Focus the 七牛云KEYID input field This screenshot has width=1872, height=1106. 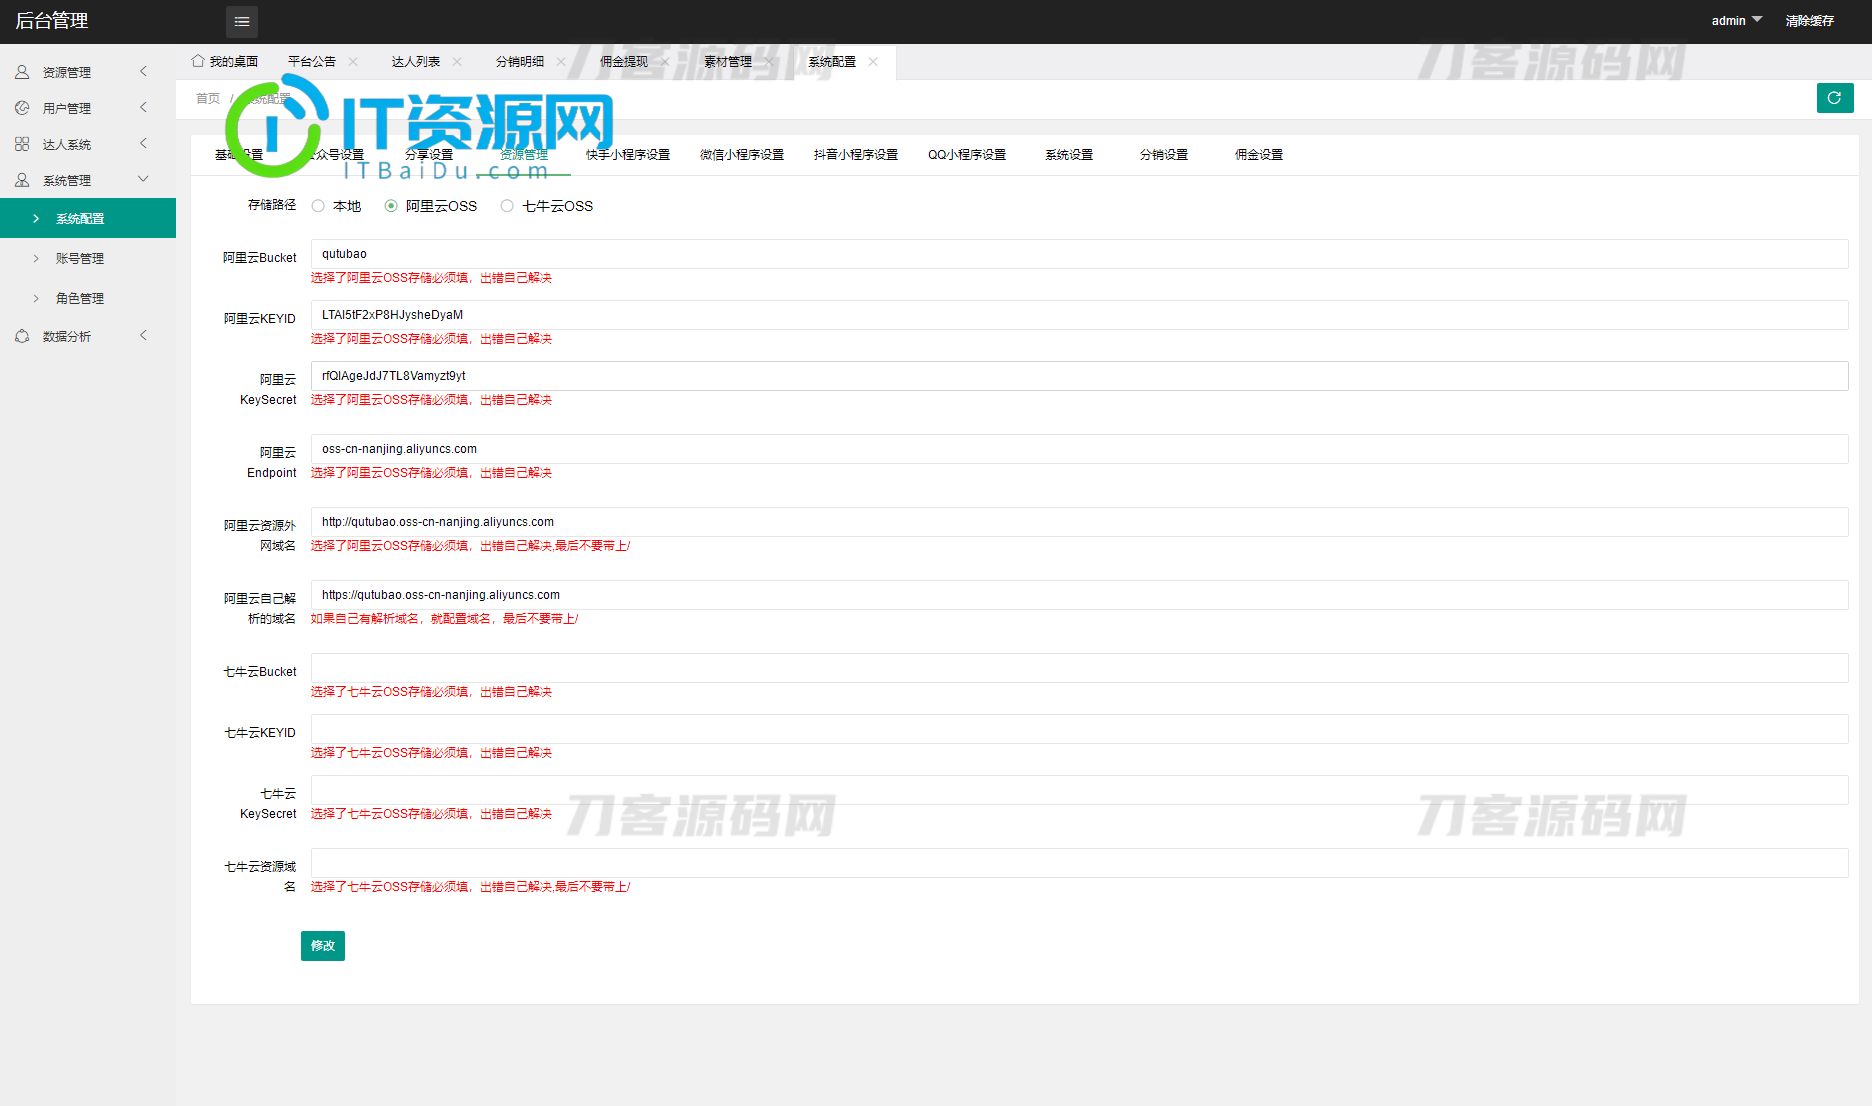coord(1079,729)
